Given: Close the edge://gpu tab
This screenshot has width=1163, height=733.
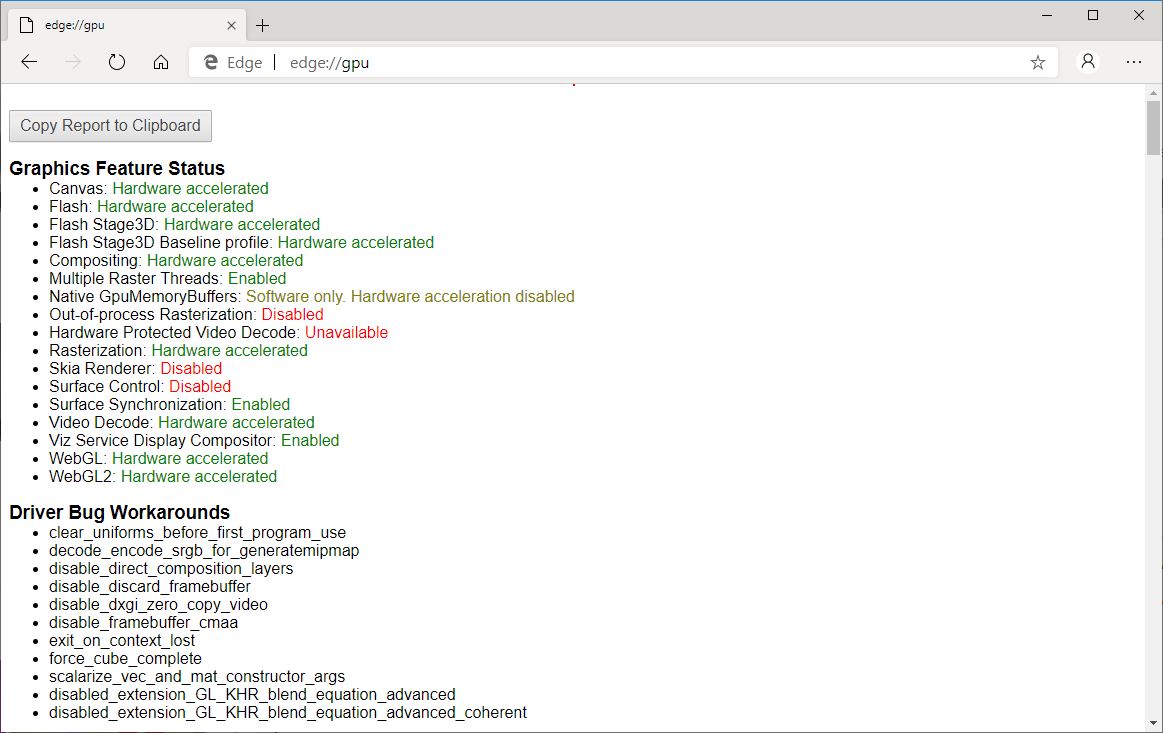Looking at the screenshot, I should 231,25.
